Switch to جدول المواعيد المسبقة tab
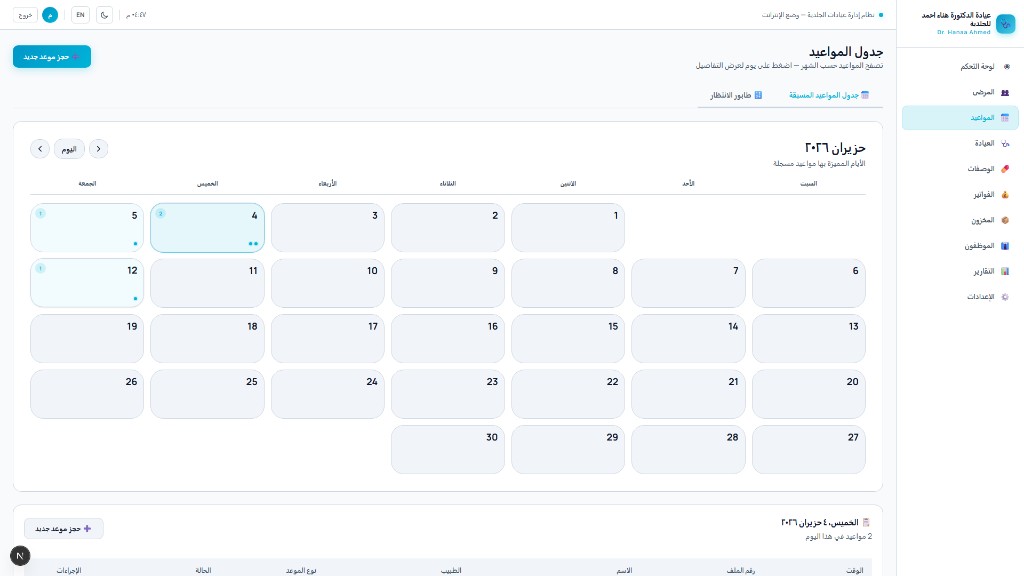 pyautogui.click(x=829, y=95)
